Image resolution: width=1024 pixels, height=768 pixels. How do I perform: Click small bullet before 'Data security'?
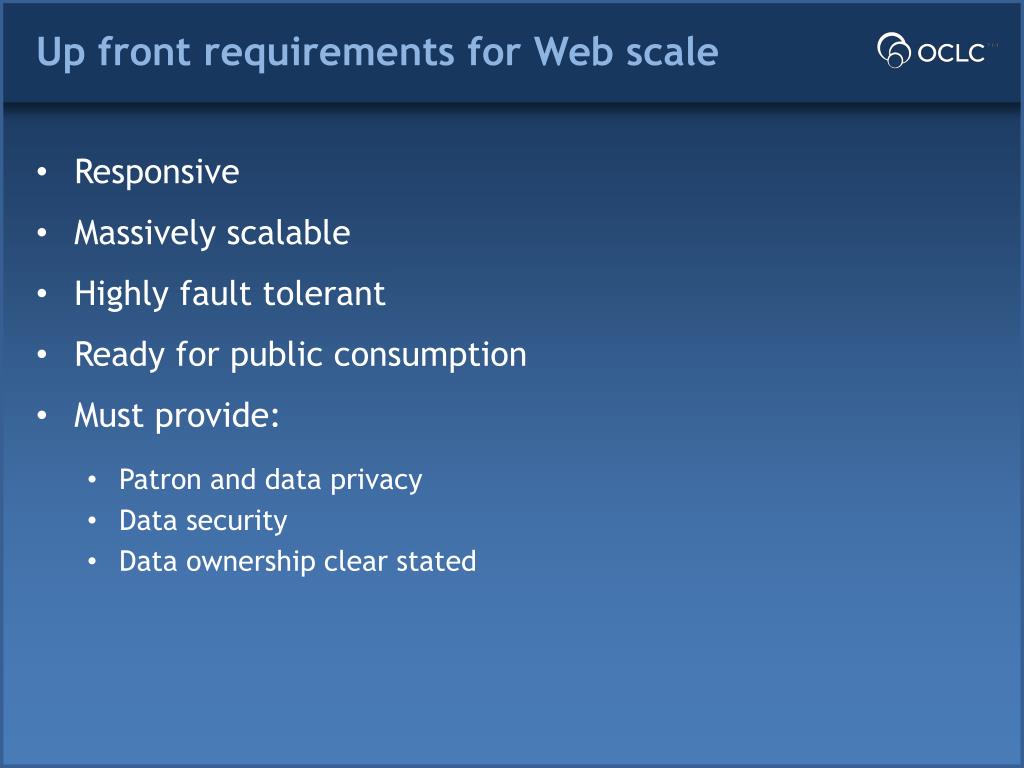pyautogui.click(x=92, y=520)
